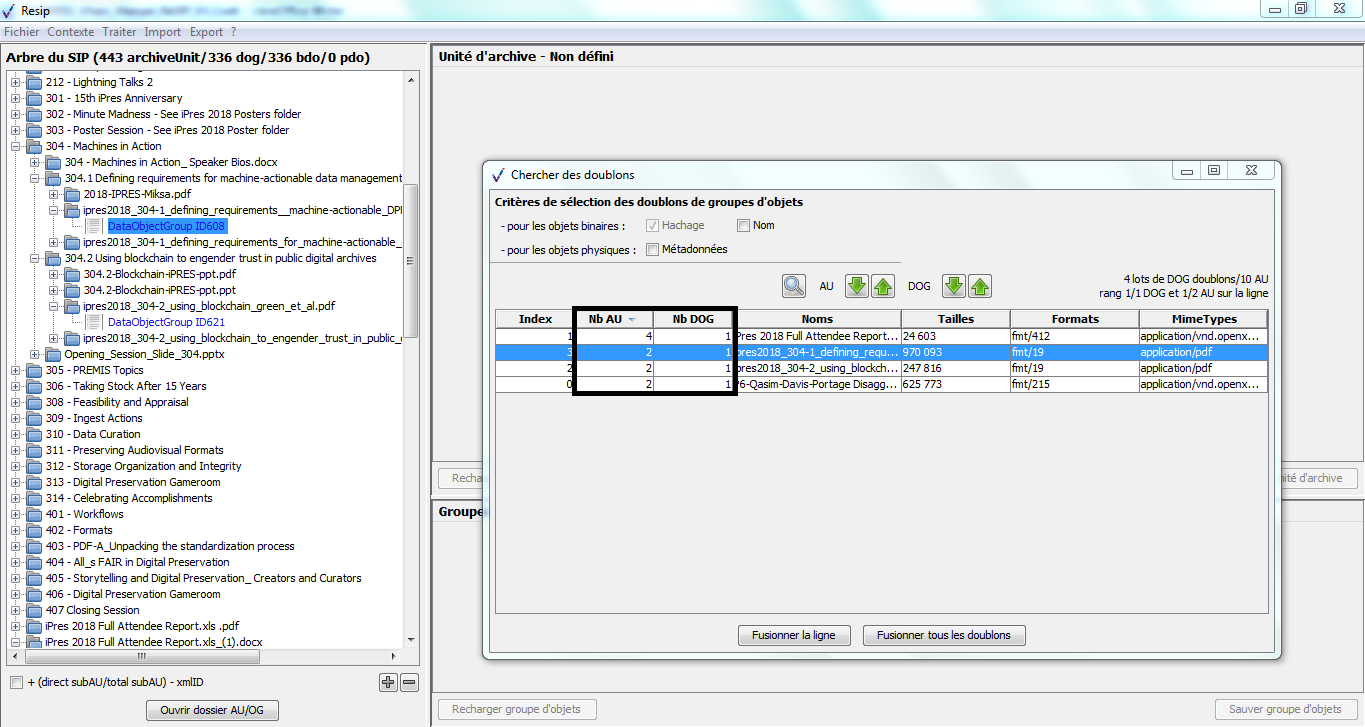This screenshot has width=1365, height=727.
Task: Click the Fusionner tous les doublons button
Action: 943,635
